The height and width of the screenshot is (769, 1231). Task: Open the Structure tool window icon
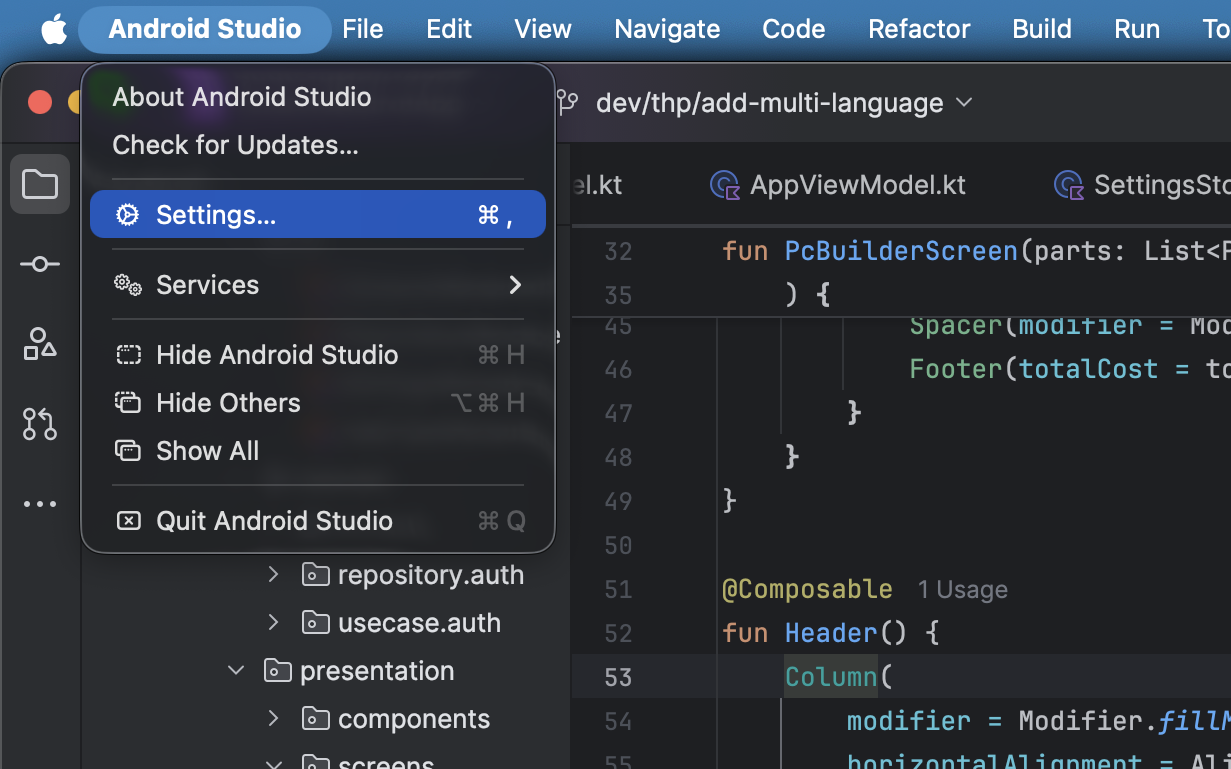[x=40, y=344]
